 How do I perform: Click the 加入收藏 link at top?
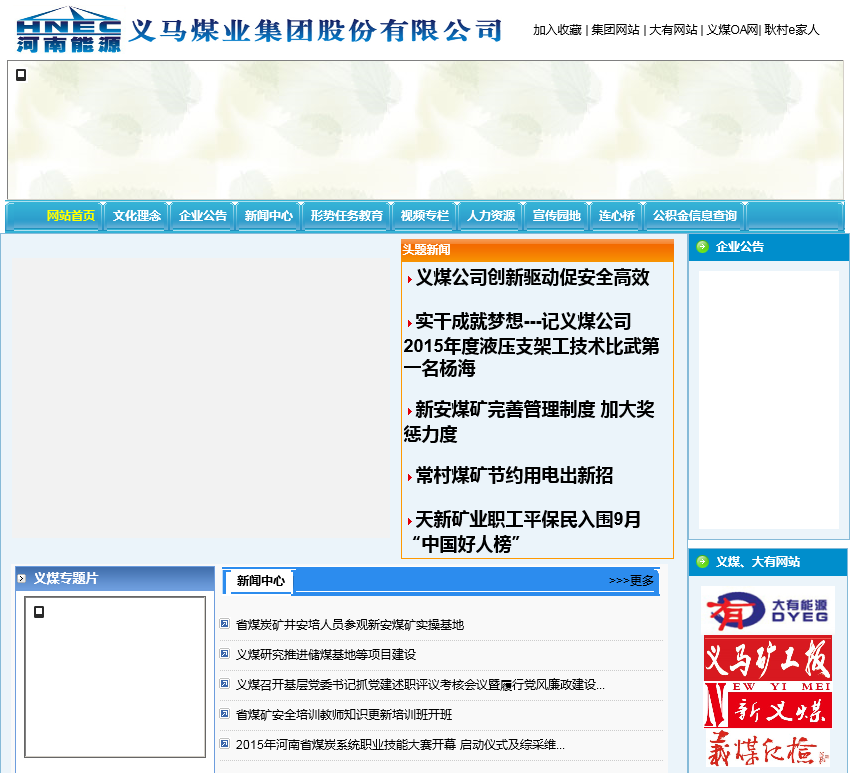coord(557,30)
